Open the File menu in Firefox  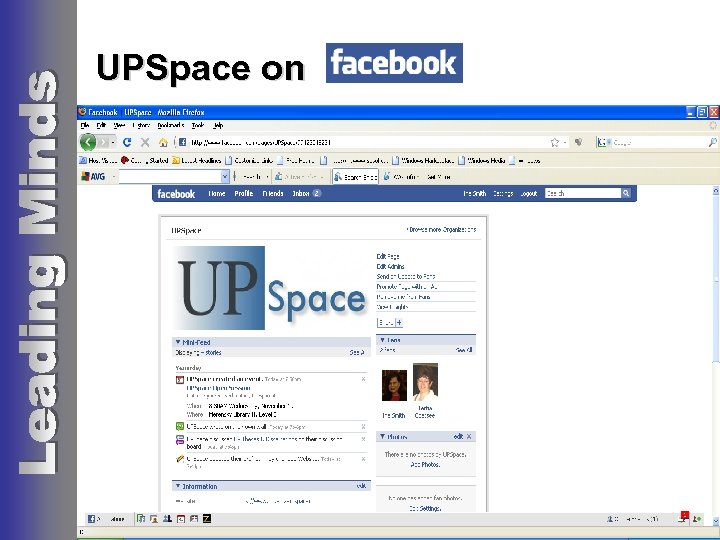(85, 125)
